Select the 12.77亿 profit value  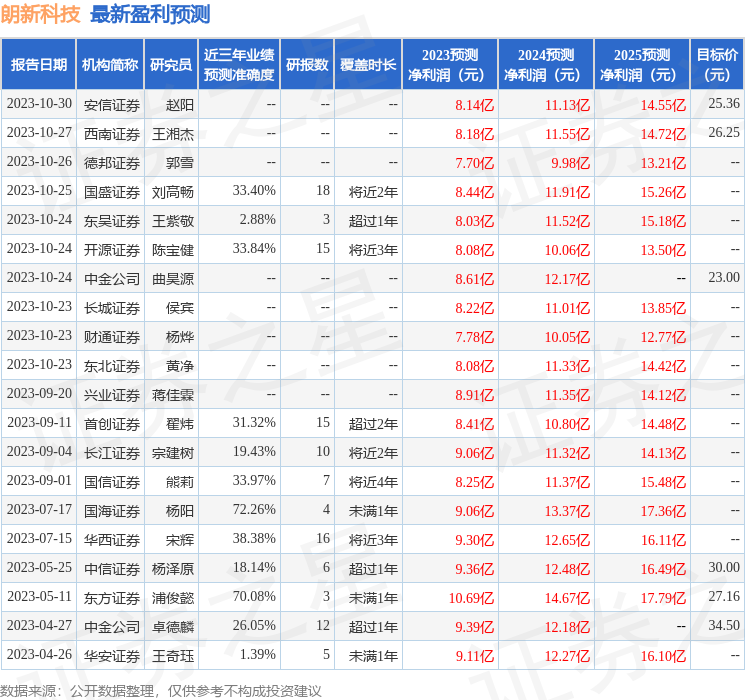[663, 337]
